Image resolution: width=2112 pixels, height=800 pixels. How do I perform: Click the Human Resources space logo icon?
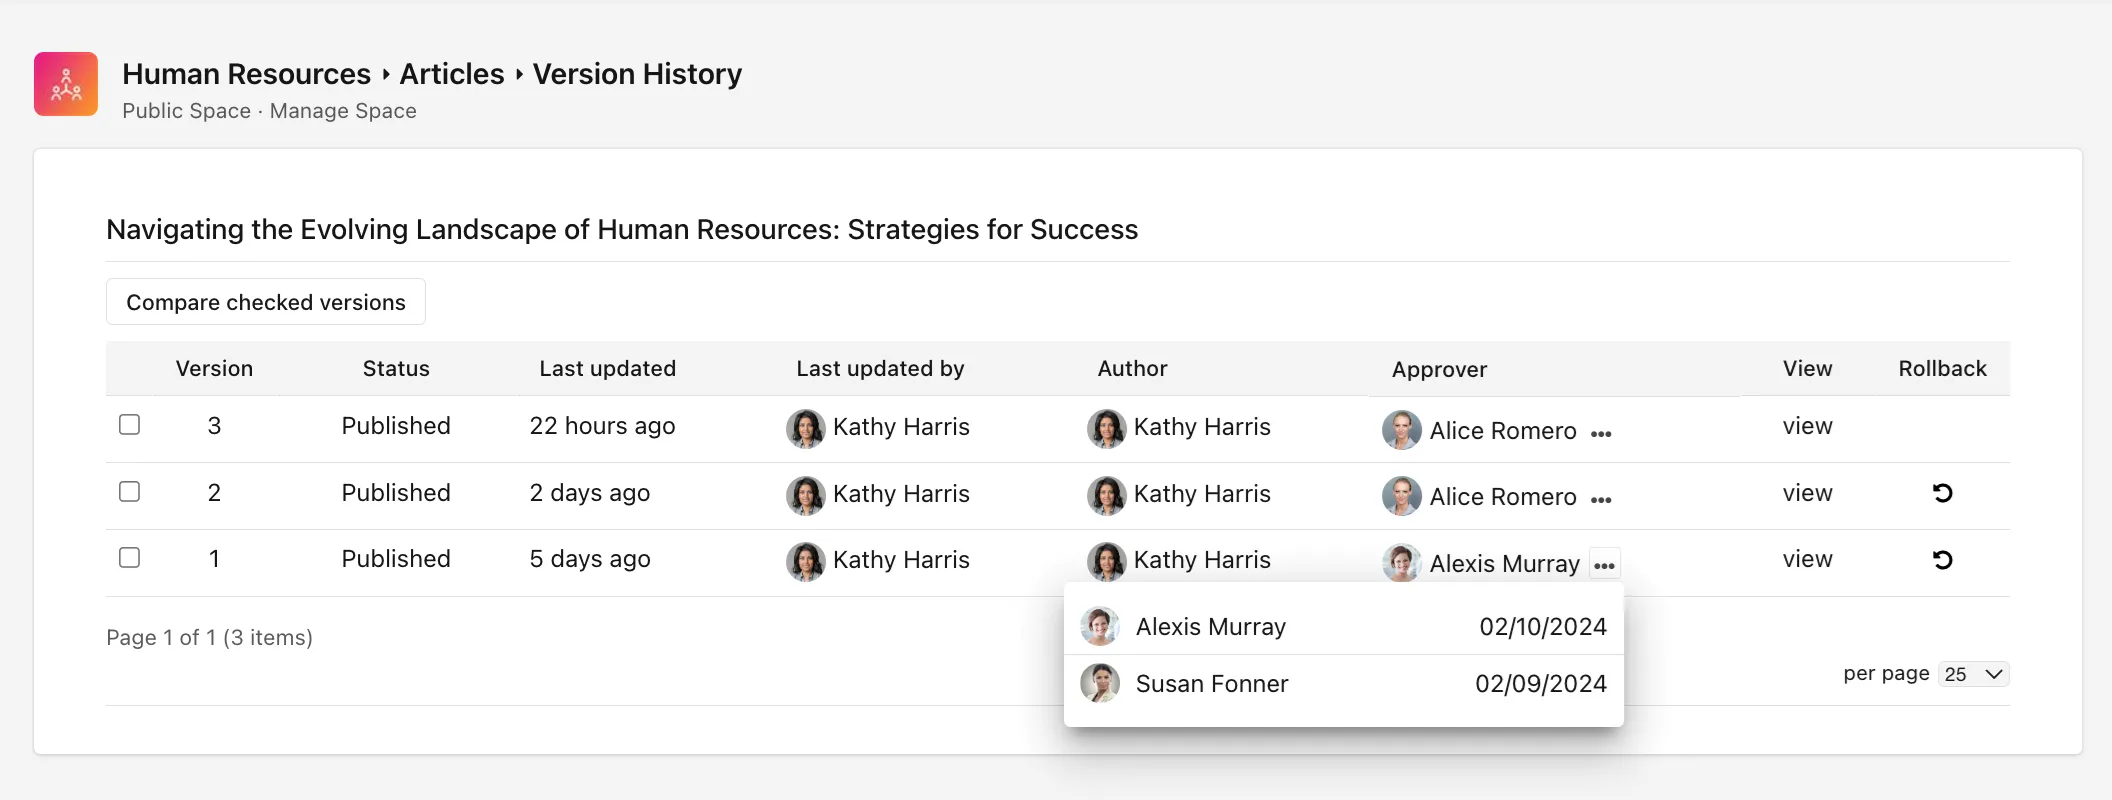(66, 84)
